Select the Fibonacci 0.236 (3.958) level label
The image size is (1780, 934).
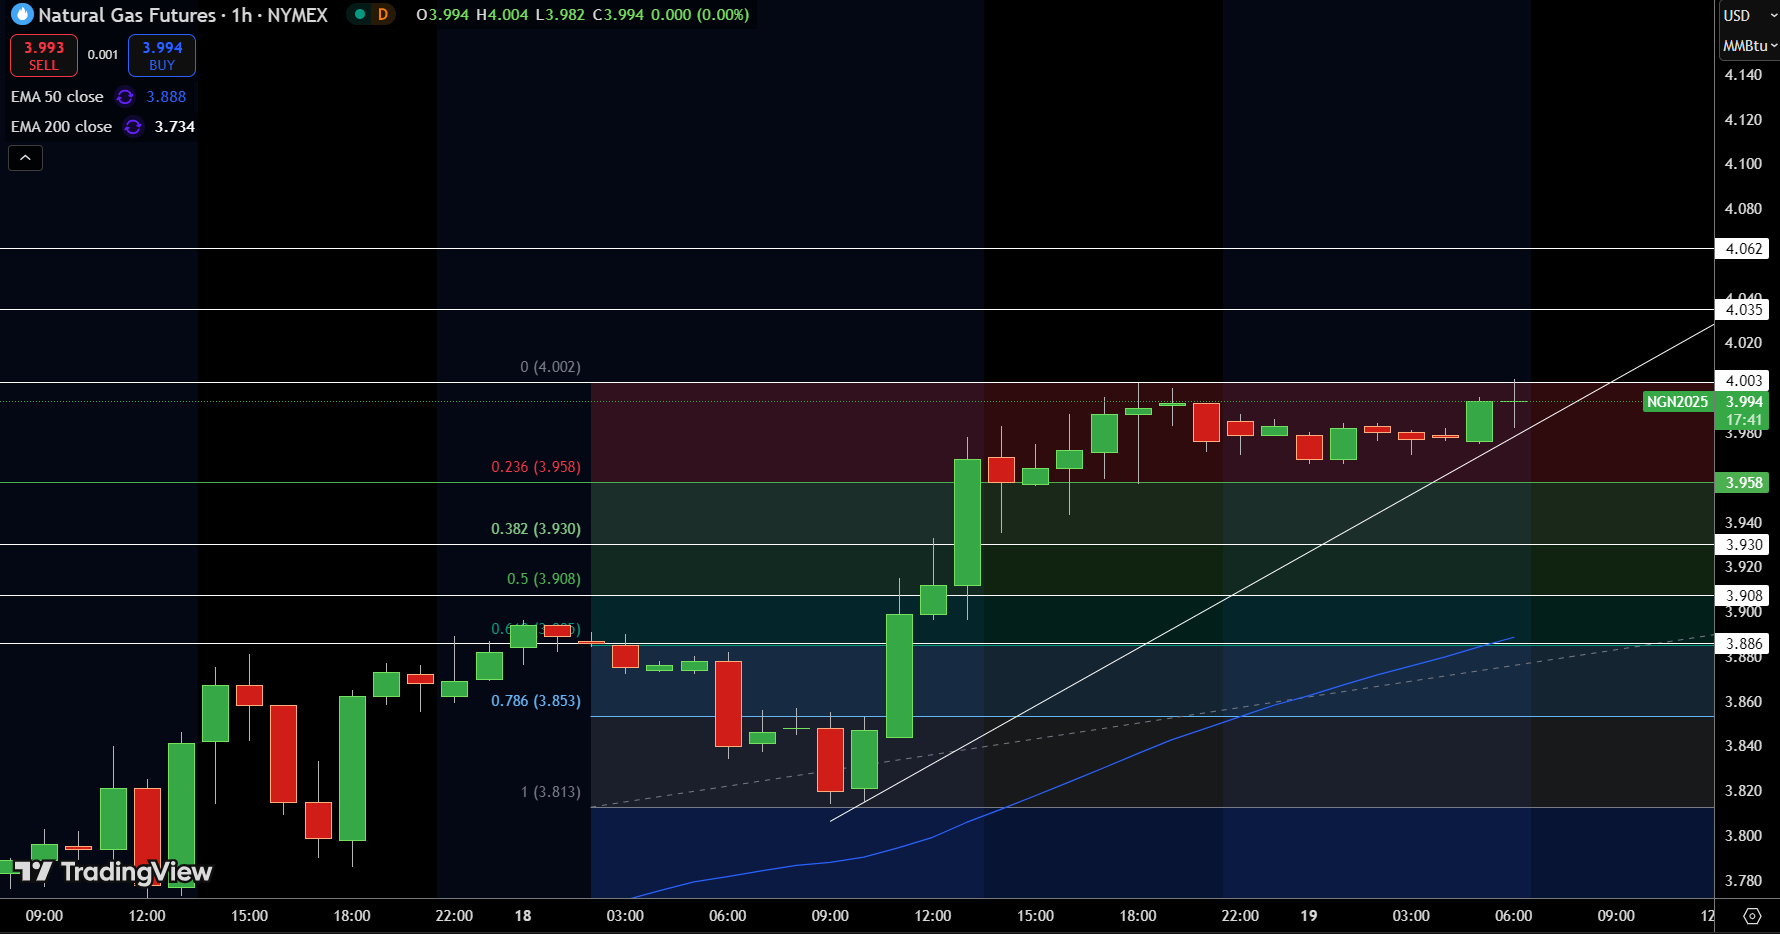[x=536, y=467]
